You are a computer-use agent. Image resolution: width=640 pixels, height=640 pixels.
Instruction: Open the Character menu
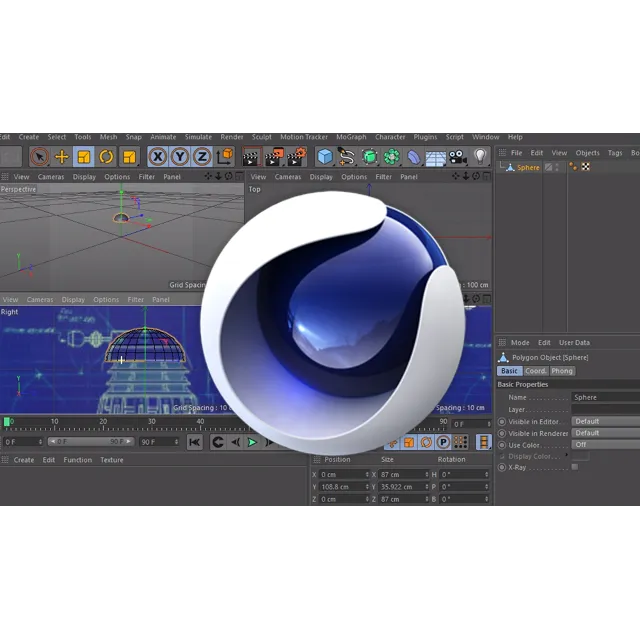coord(390,137)
